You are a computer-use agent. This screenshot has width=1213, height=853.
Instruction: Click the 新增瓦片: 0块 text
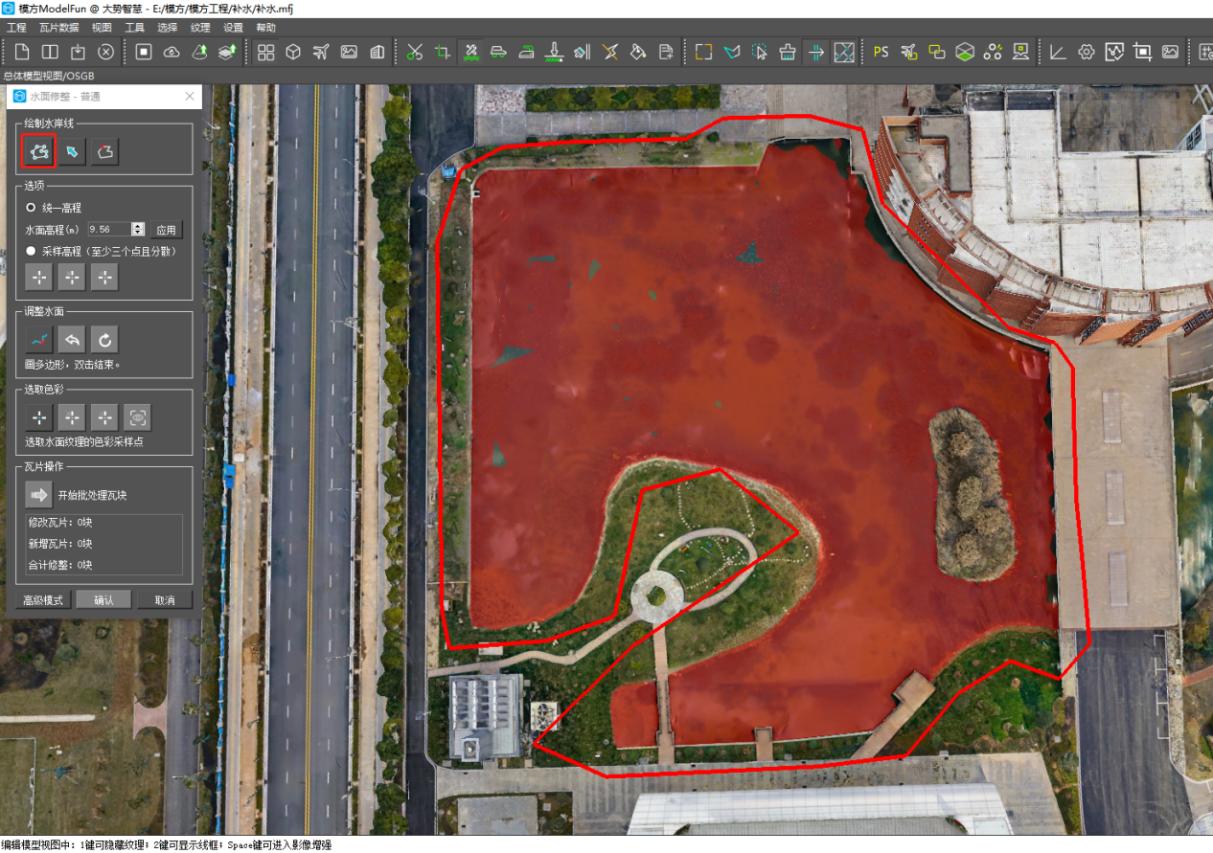click(61, 544)
